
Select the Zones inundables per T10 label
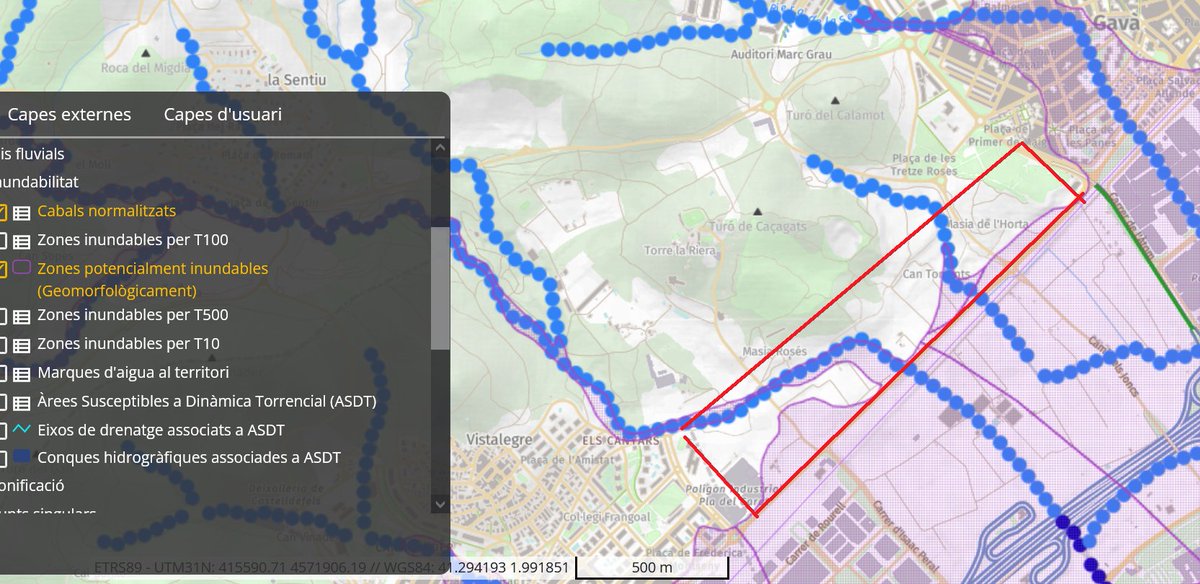tap(128, 343)
